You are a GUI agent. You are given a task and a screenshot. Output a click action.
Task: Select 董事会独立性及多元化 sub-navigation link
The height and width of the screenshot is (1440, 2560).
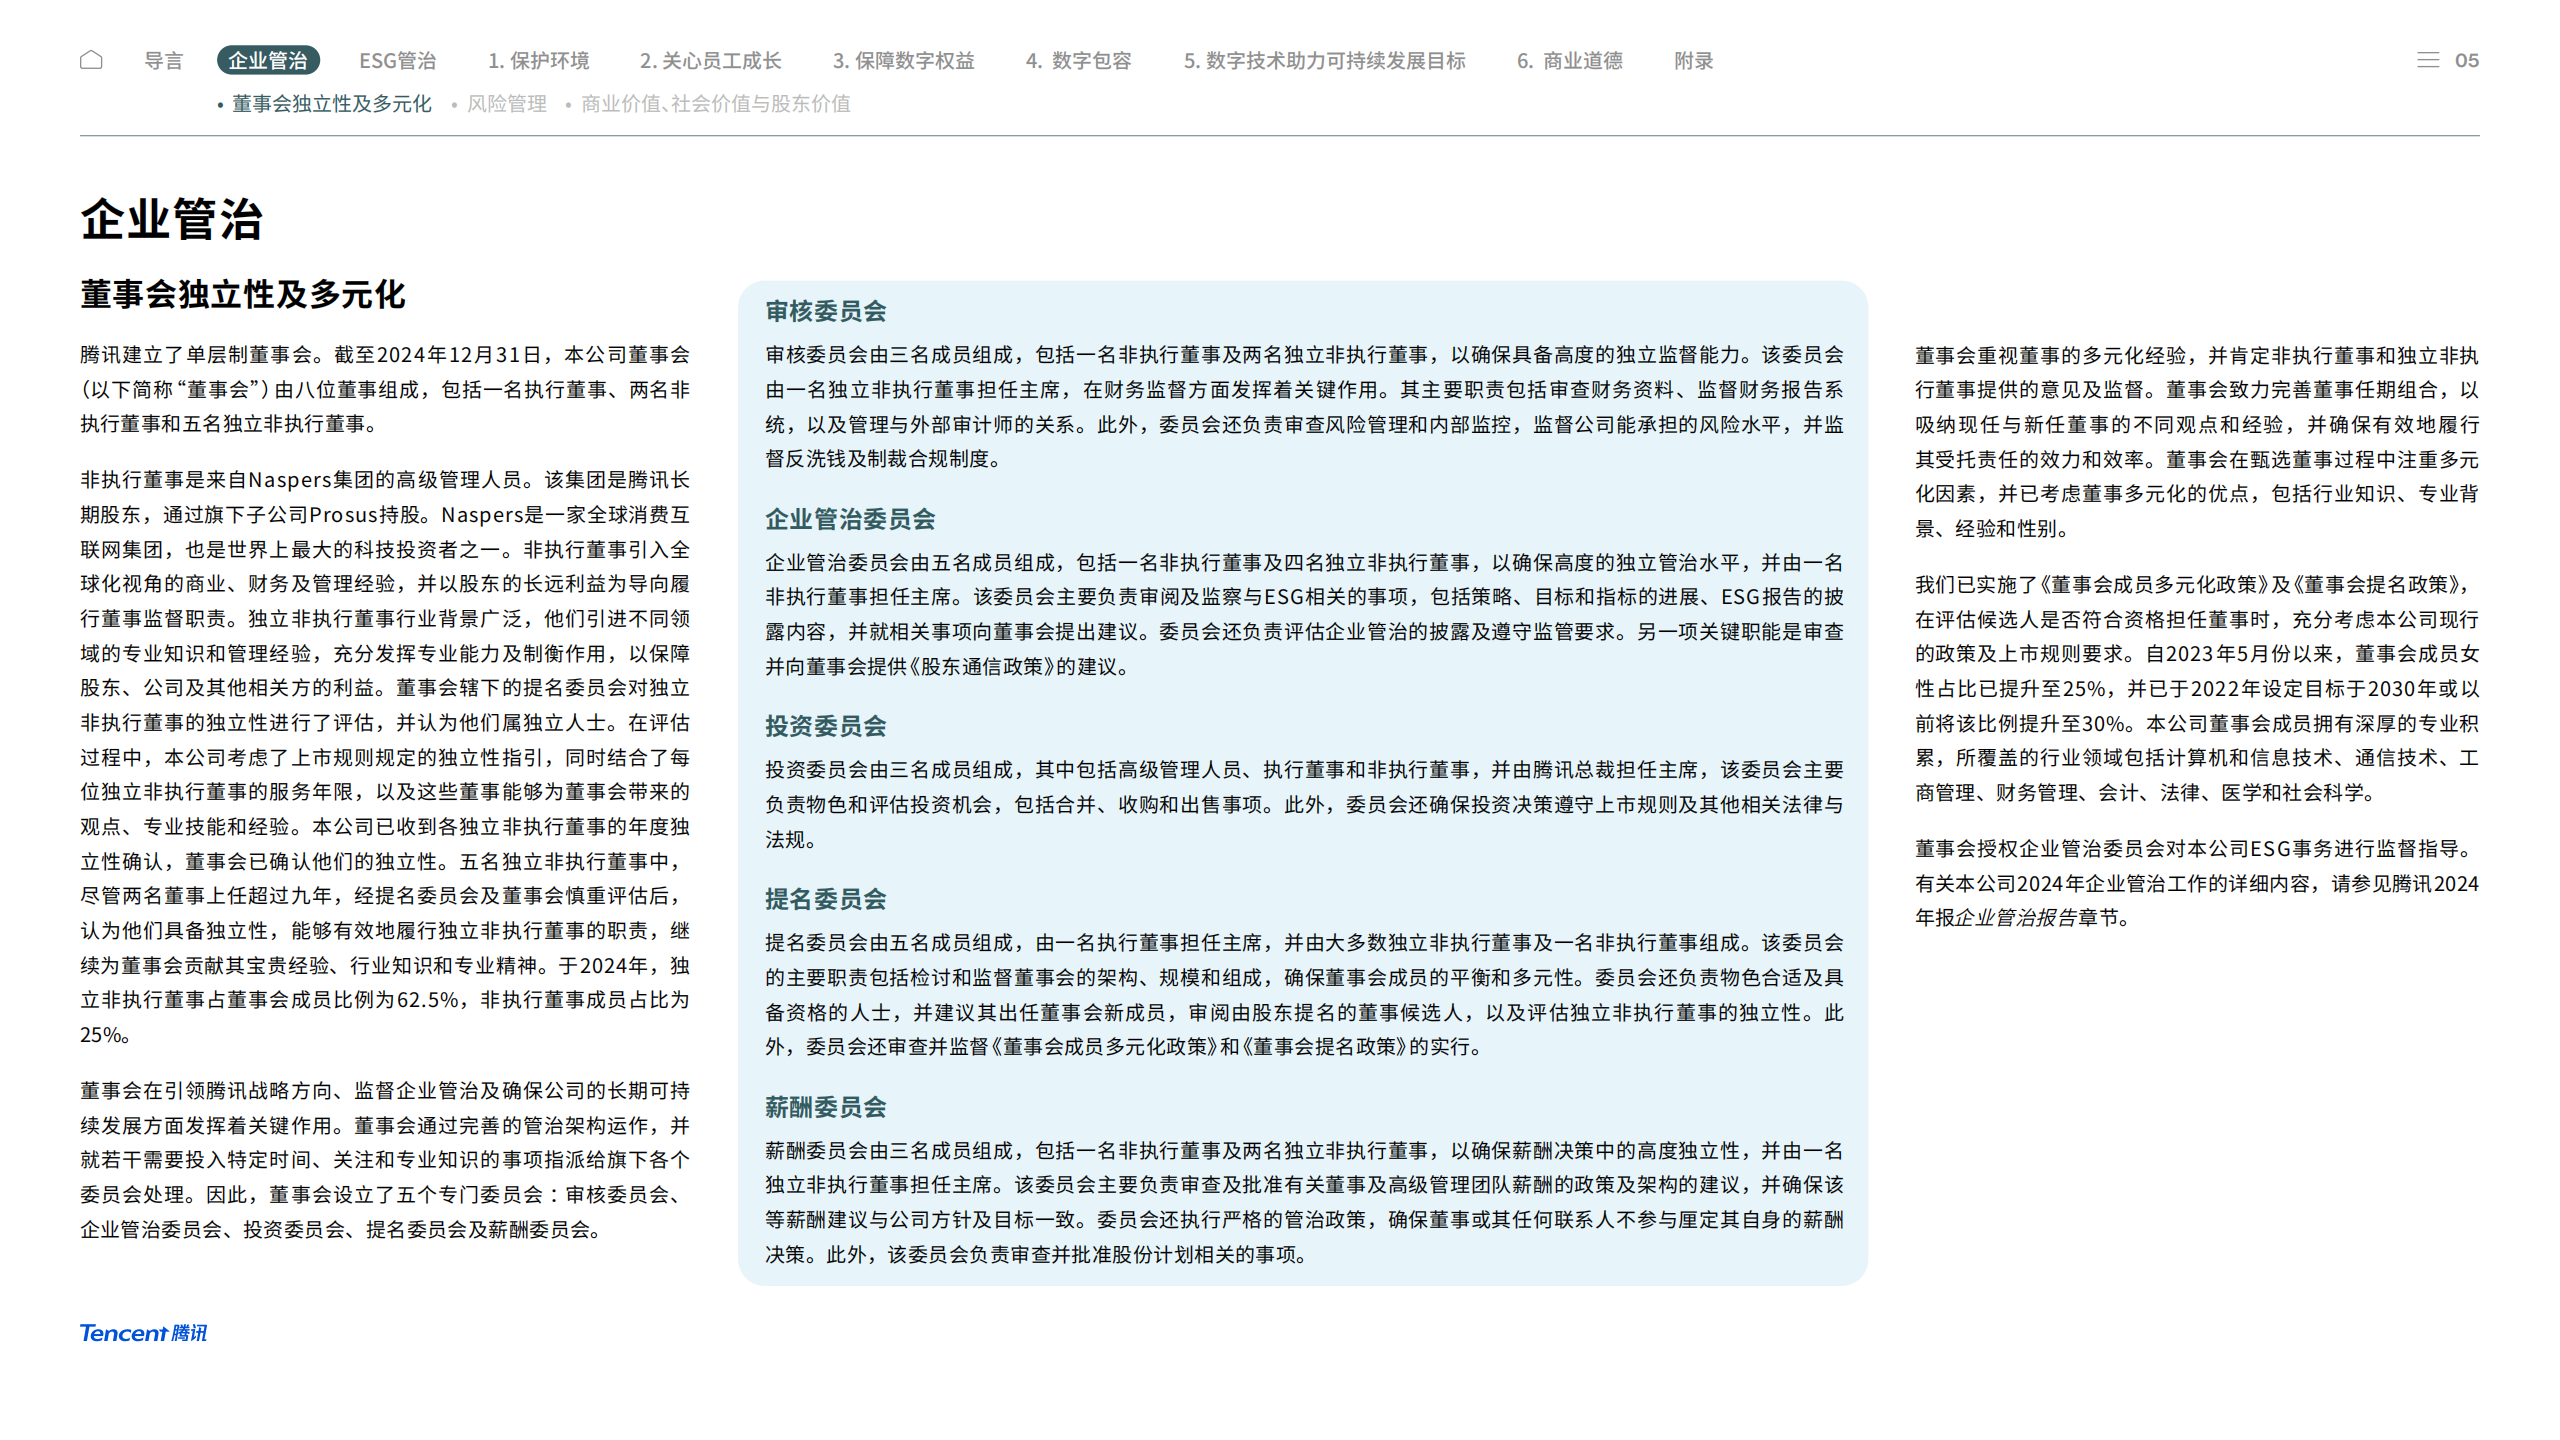click(331, 104)
